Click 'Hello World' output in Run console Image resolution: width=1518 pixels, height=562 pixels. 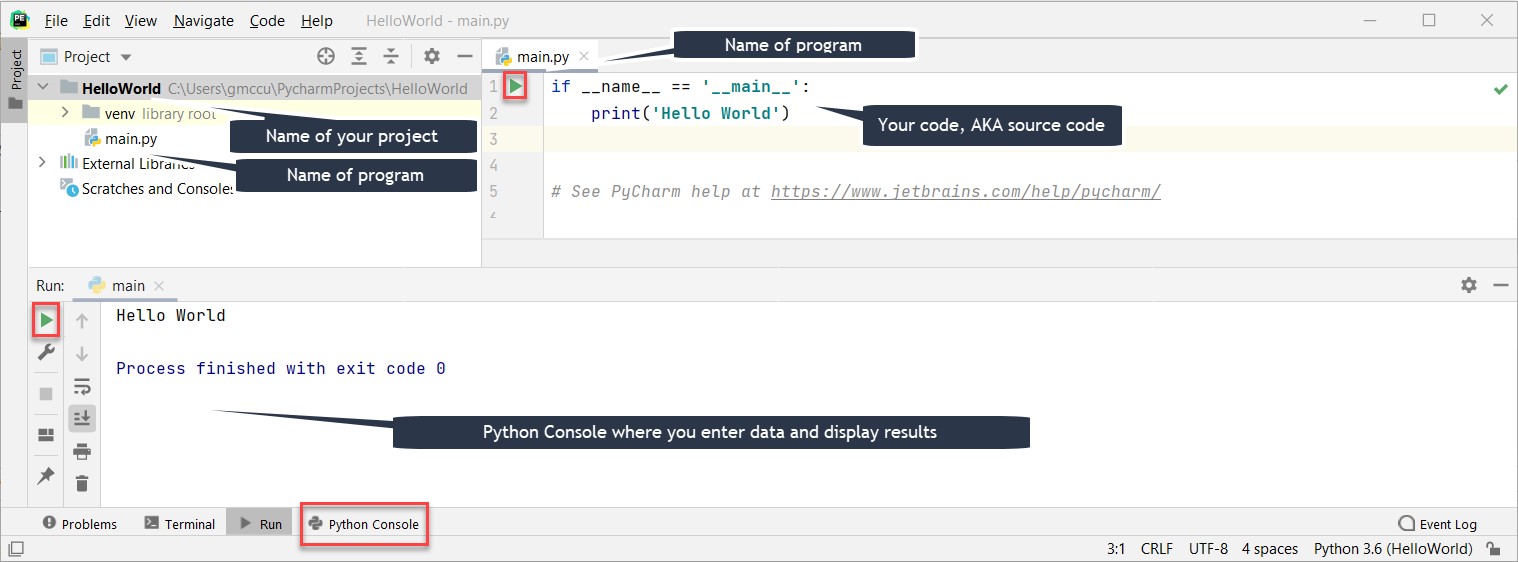pyautogui.click(x=171, y=315)
